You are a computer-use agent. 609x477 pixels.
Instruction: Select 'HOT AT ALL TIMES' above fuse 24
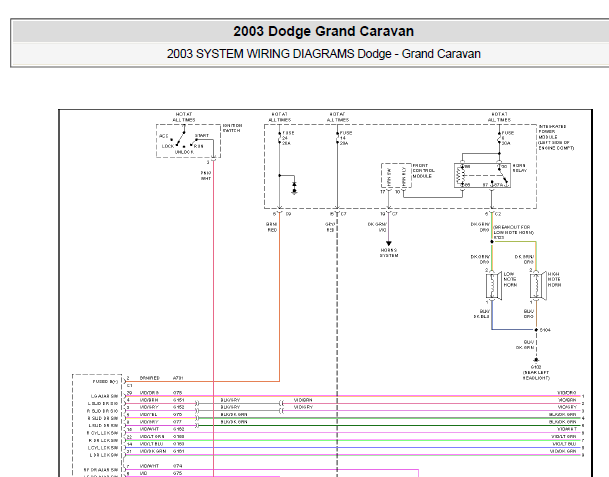[279, 117]
